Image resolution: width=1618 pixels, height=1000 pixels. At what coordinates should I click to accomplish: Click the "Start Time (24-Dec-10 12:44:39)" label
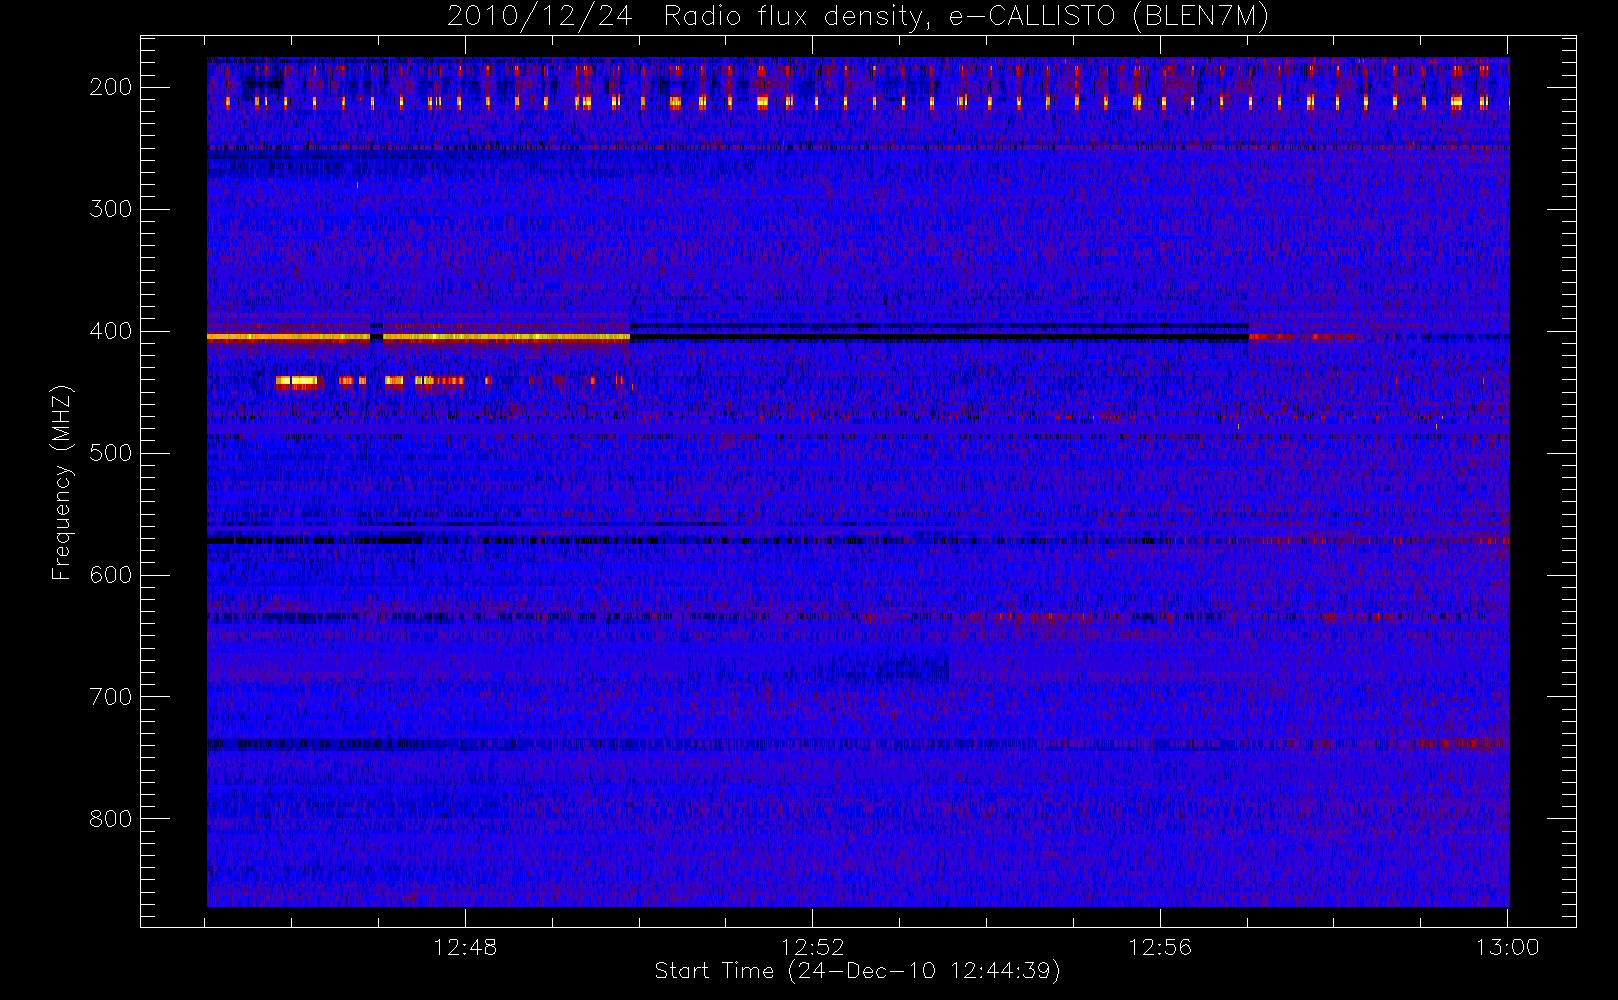[857, 971]
